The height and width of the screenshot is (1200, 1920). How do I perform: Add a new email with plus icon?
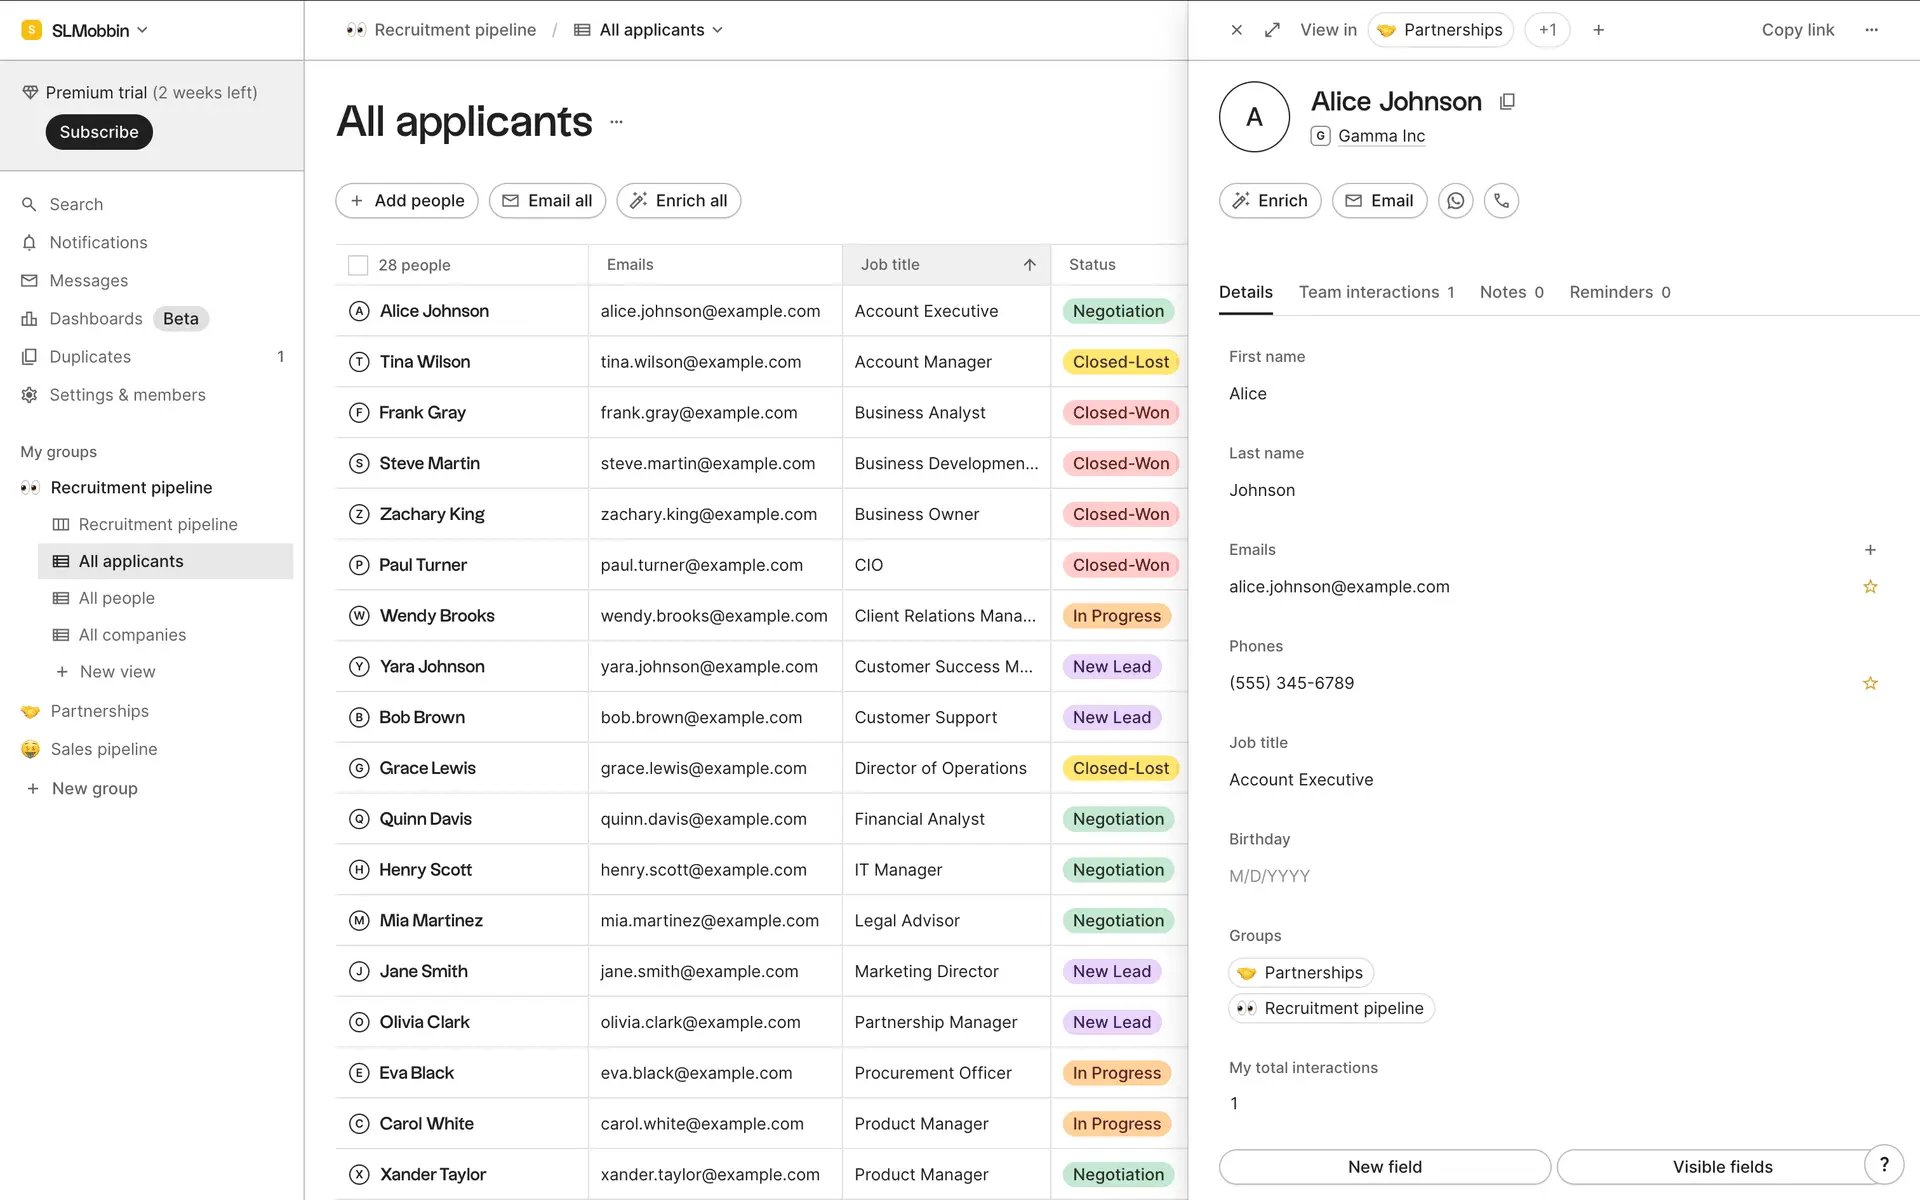(1869, 550)
